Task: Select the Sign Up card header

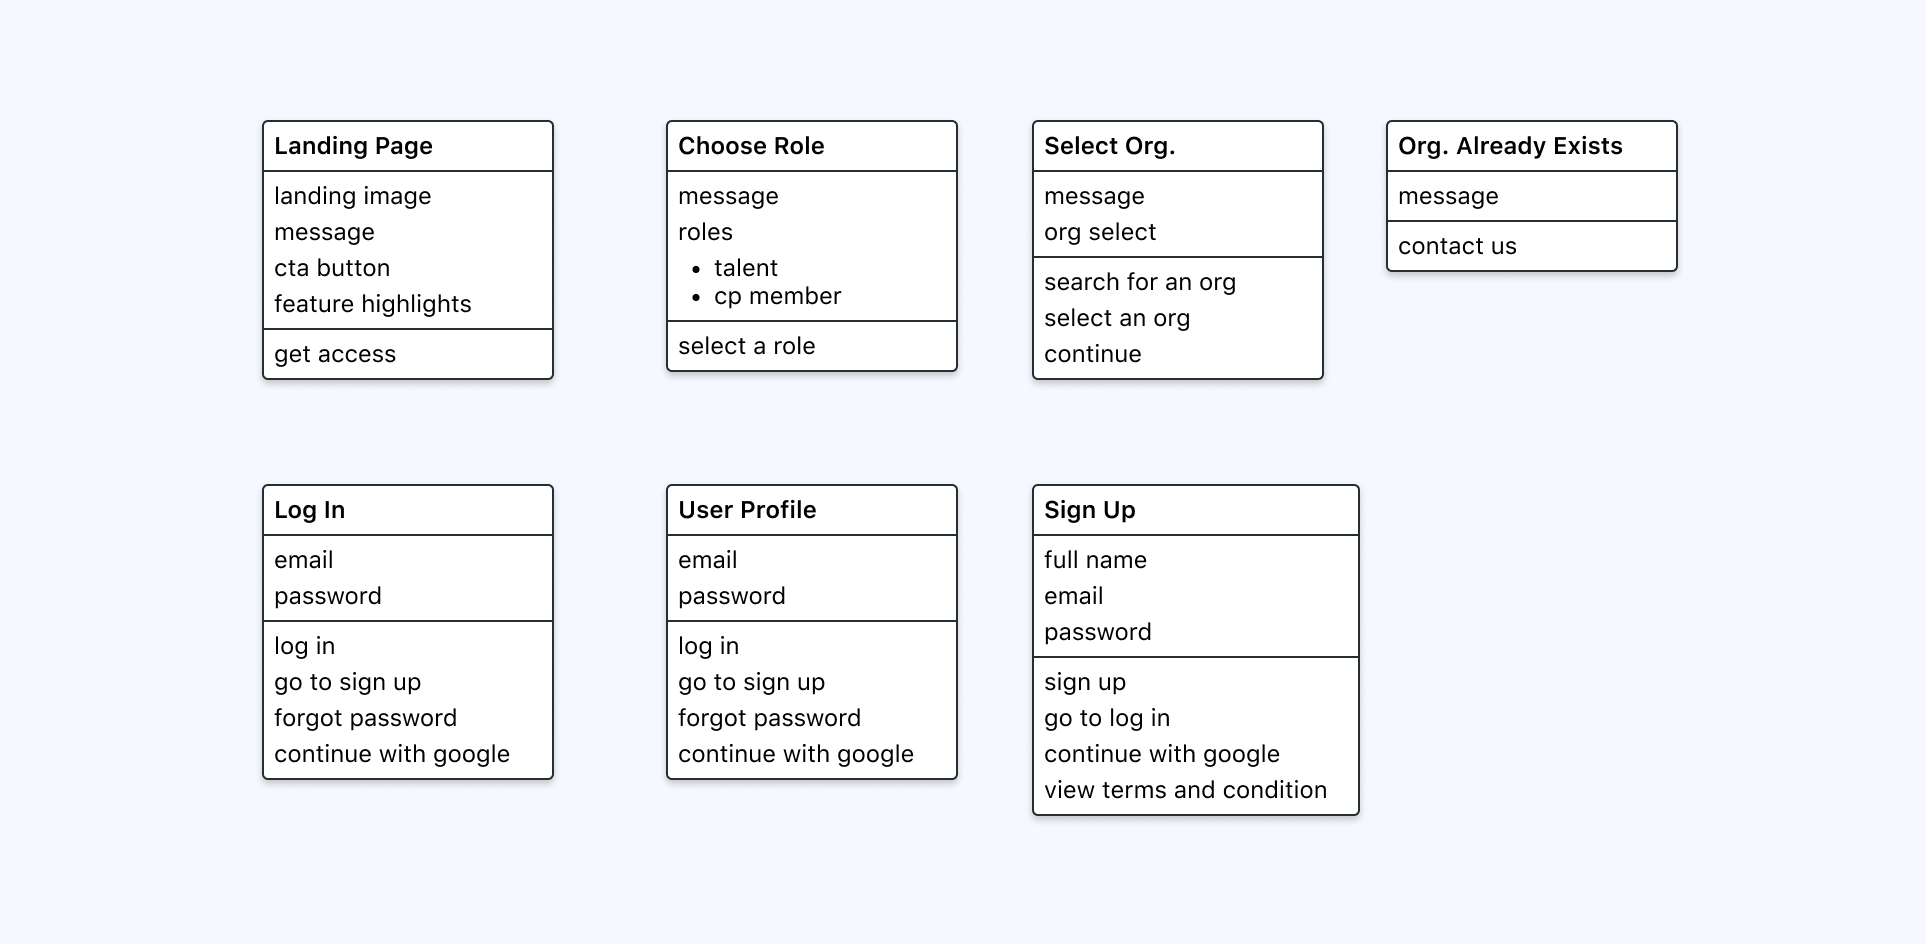Action: coord(1089,510)
